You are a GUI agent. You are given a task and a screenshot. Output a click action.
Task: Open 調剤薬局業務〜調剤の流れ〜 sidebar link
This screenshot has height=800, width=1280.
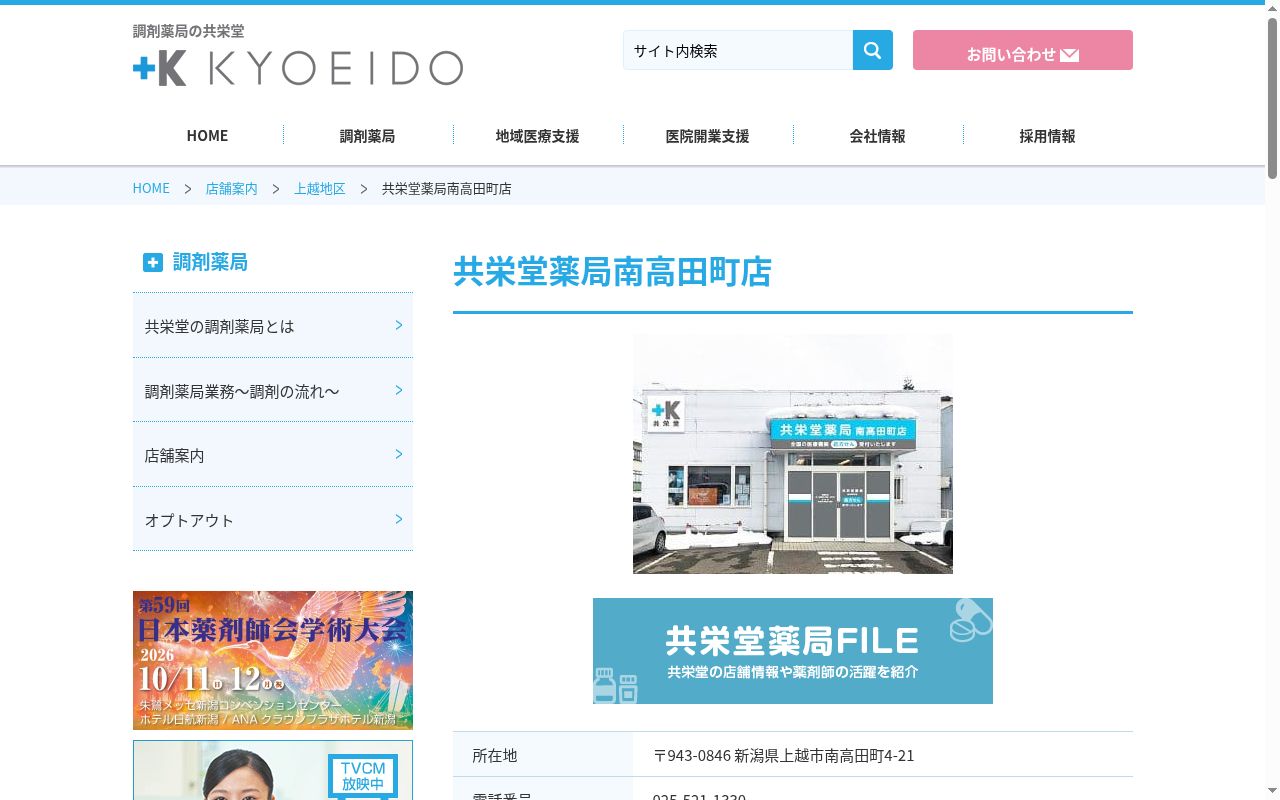coord(273,390)
